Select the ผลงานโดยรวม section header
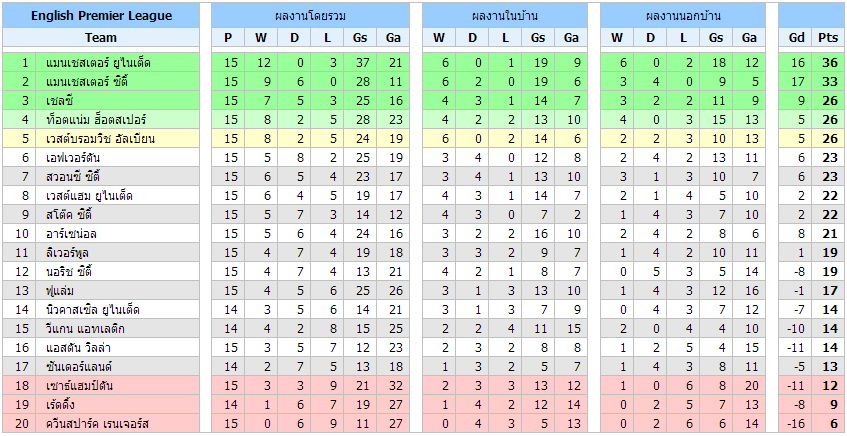This screenshot has height=436, width=847. (x=310, y=16)
